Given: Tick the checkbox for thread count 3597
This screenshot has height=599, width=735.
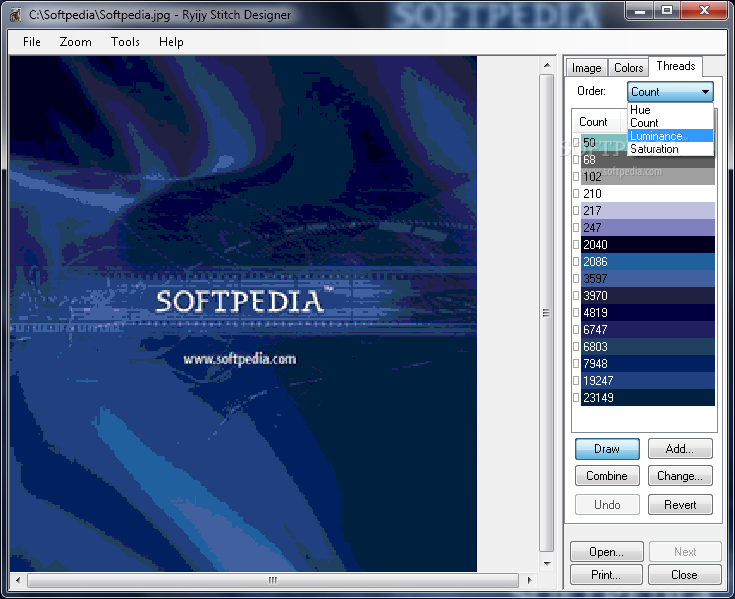Looking at the screenshot, I should point(576,278).
